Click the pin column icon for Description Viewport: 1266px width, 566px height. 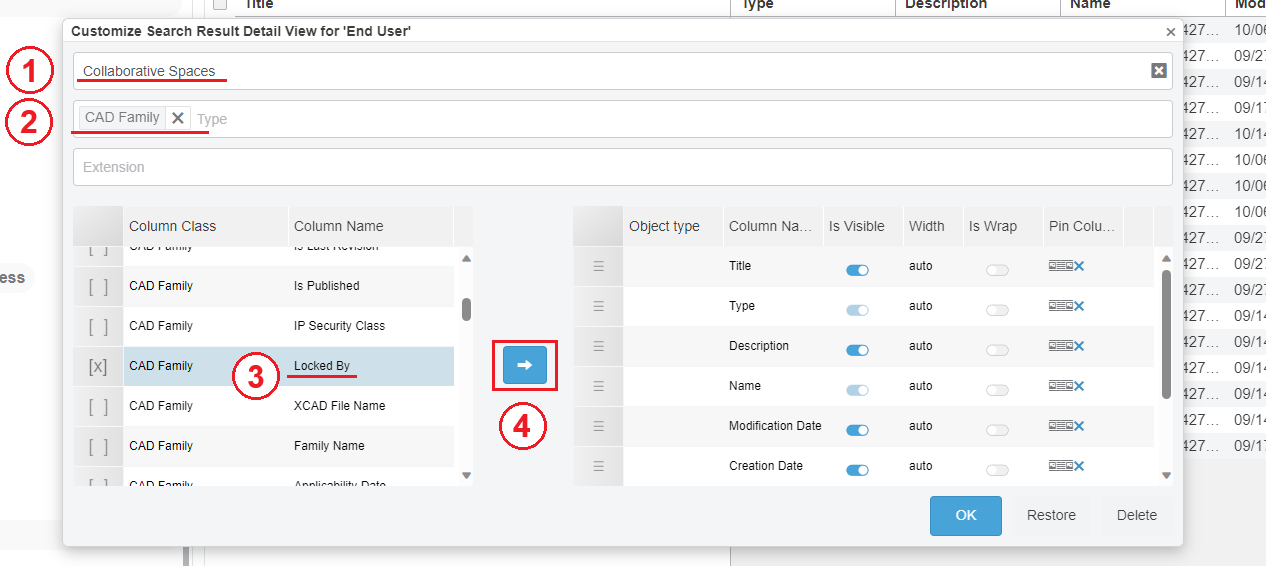coord(1060,346)
